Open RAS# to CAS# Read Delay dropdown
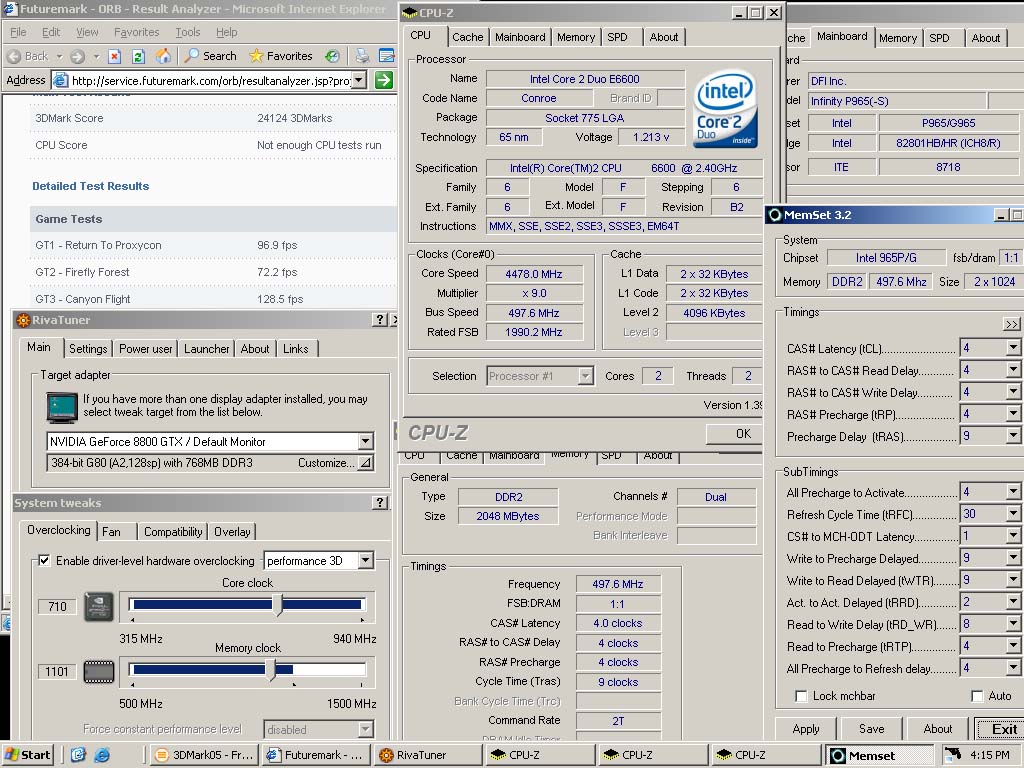Screen dimensions: 1024x768 pos(1012,370)
